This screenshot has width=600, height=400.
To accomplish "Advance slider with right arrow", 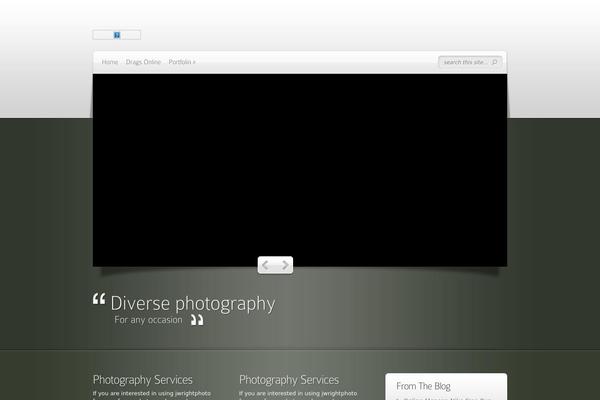I will pyautogui.click(x=285, y=265).
